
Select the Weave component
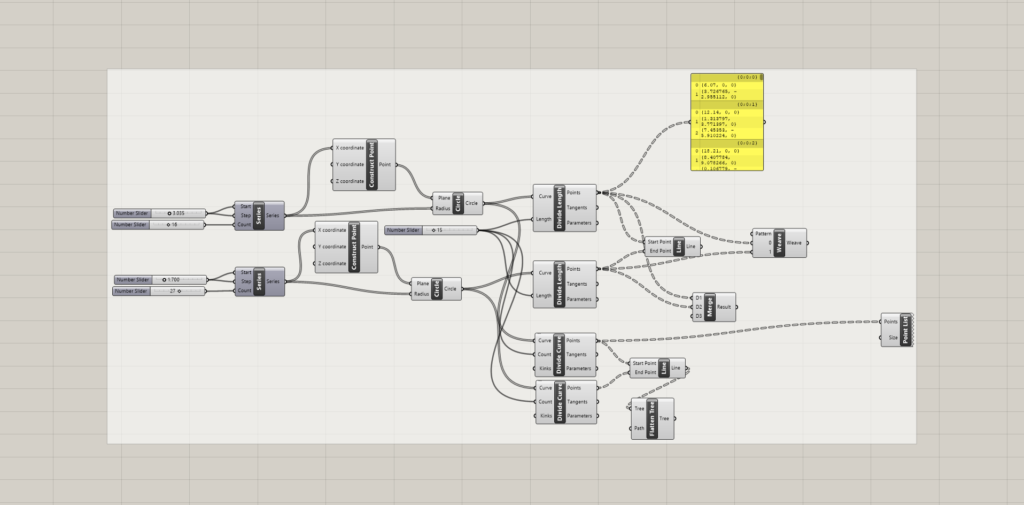tap(779, 243)
